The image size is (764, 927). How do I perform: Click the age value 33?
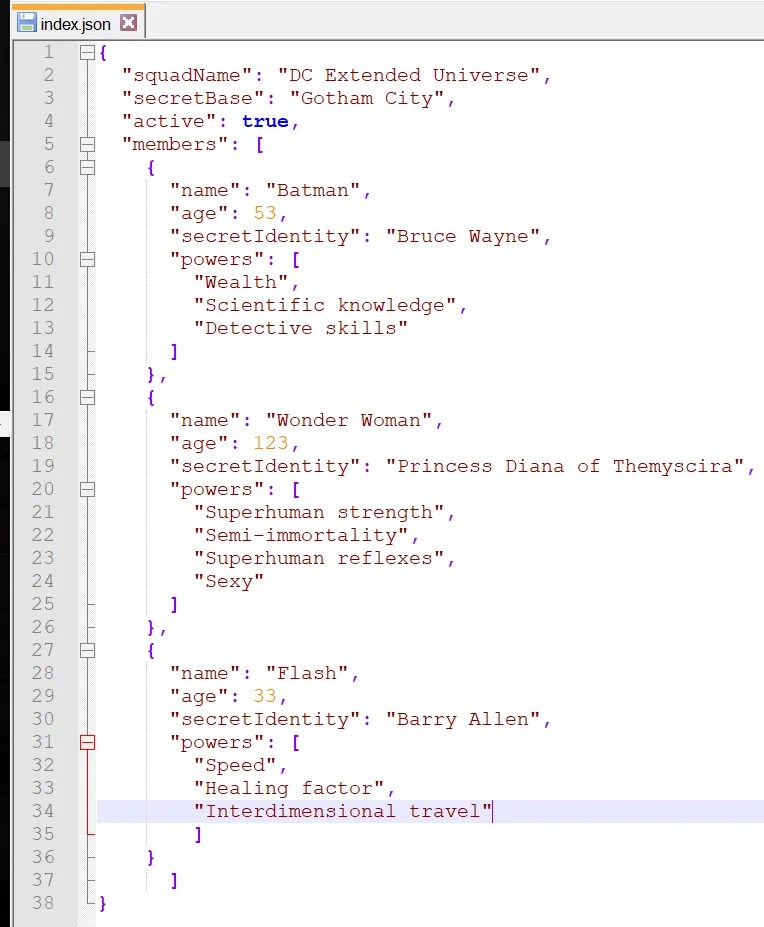[x=265, y=696]
